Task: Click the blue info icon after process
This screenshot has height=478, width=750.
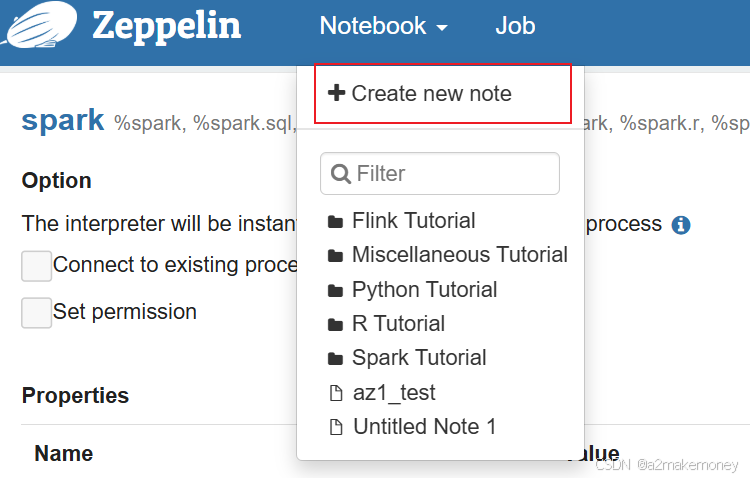Action: [x=681, y=225]
